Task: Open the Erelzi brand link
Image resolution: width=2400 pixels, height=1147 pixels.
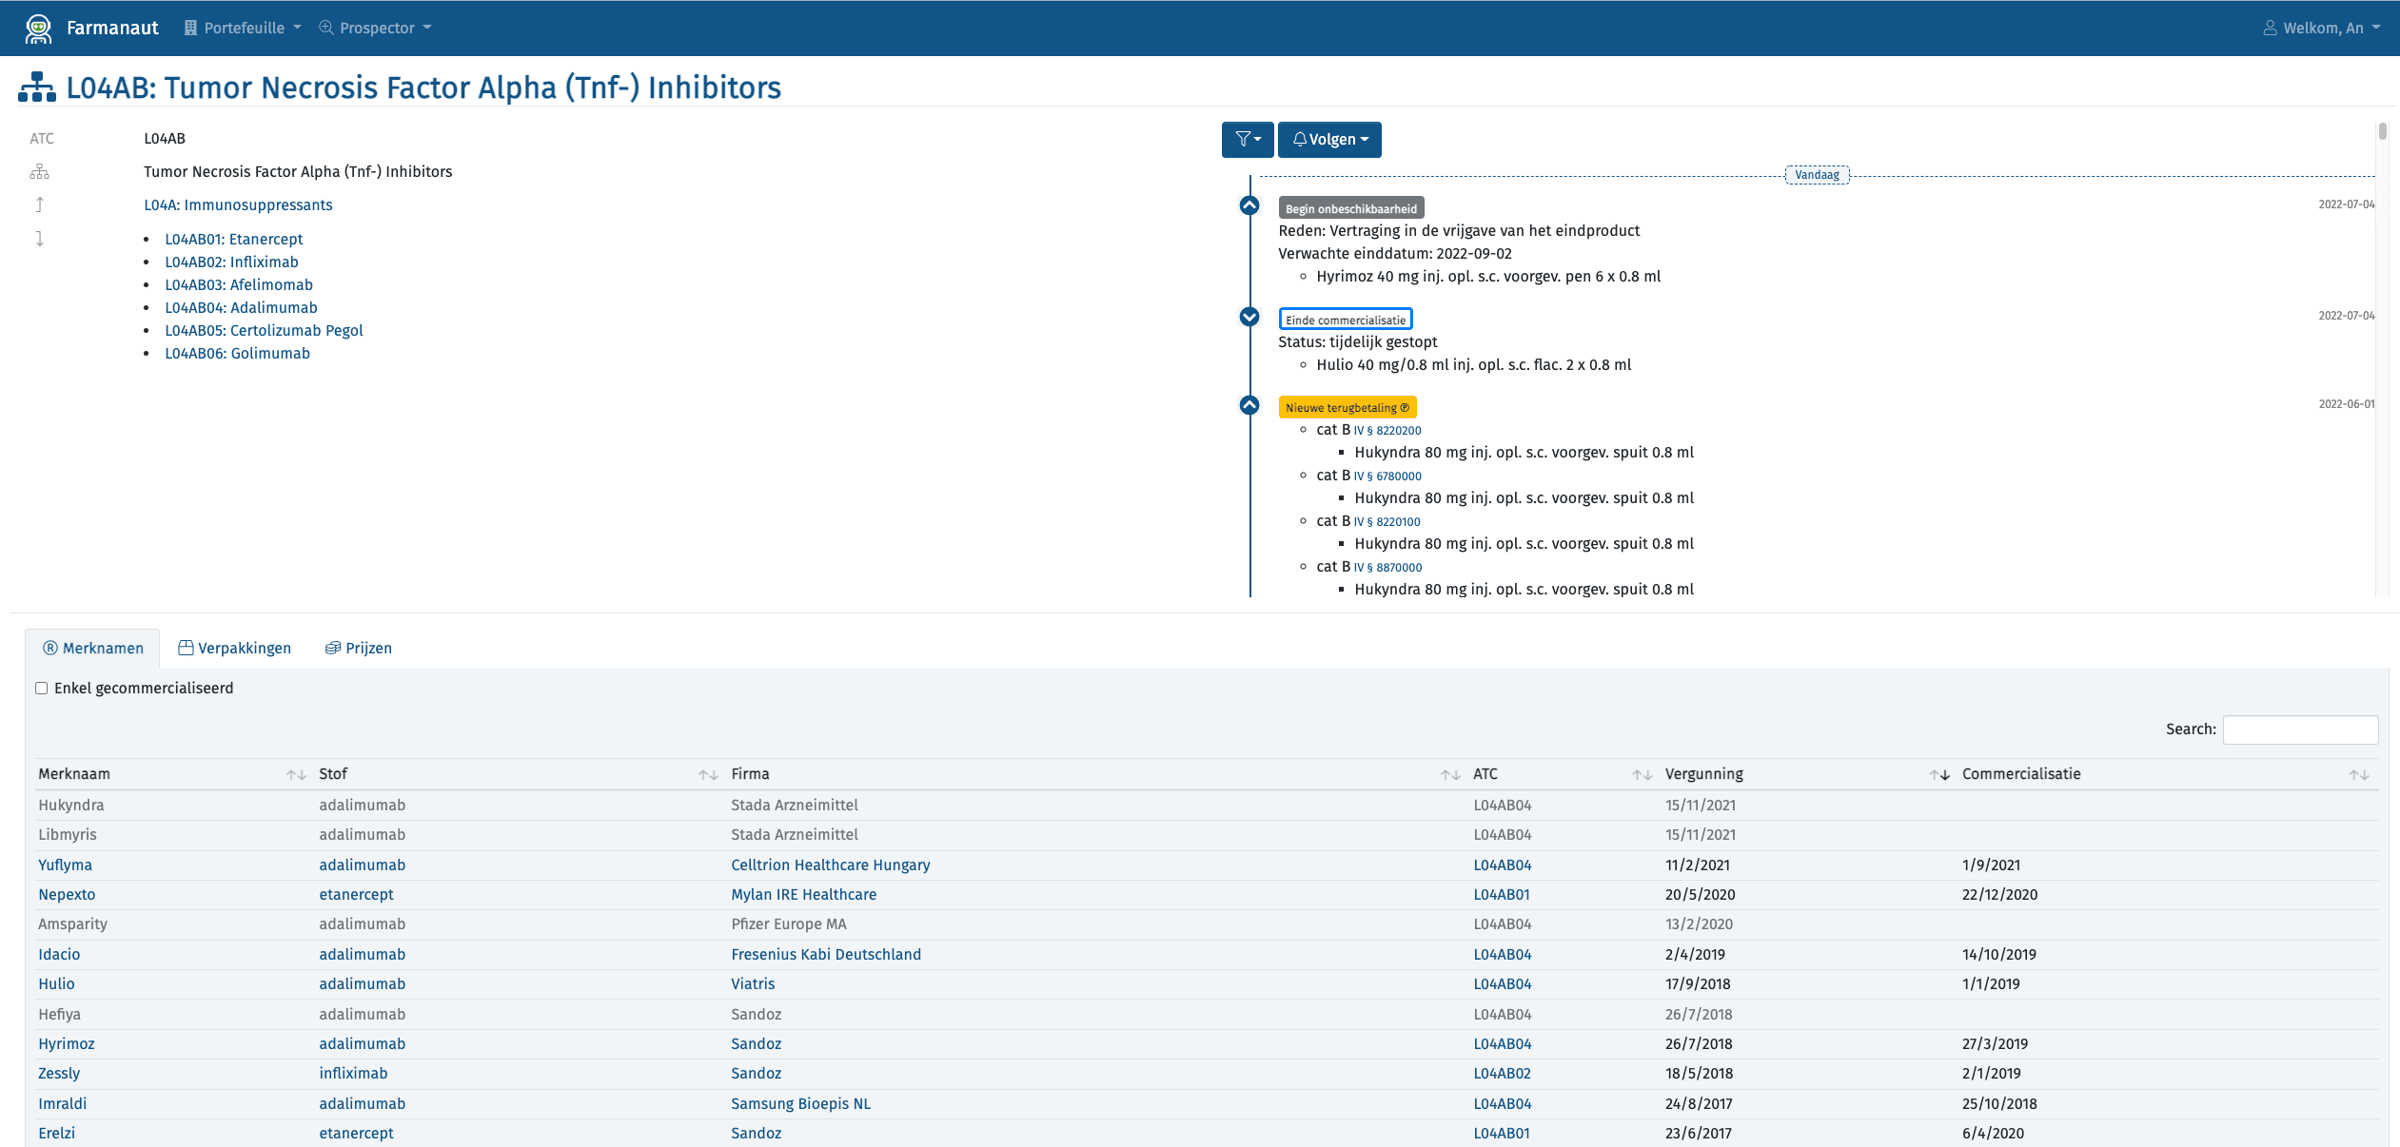Action: [56, 1134]
